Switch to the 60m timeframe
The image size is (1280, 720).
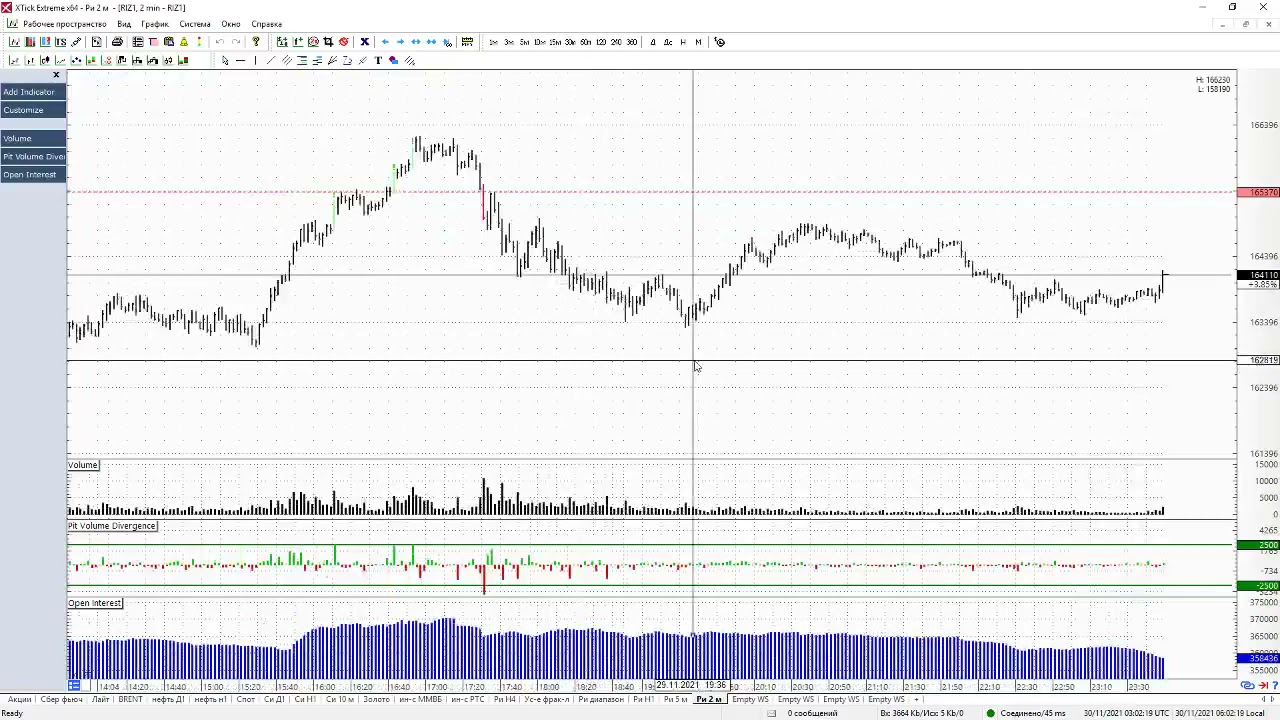(585, 42)
